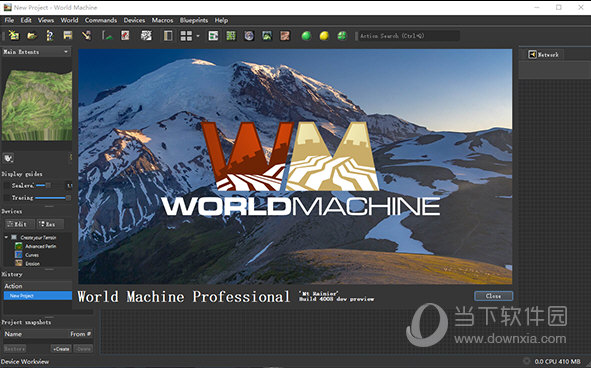The width and height of the screenshot is (591, 368).
Task: Open the Macros menu
Action: coord(162,20)
